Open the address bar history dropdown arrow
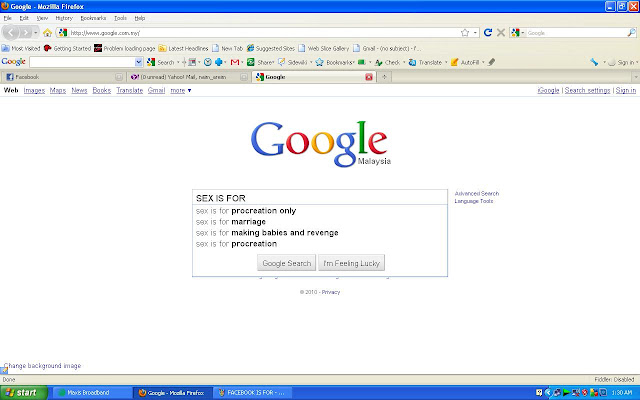Image resolution: width=640 pixels, height=400 pixels. point(476,33)
